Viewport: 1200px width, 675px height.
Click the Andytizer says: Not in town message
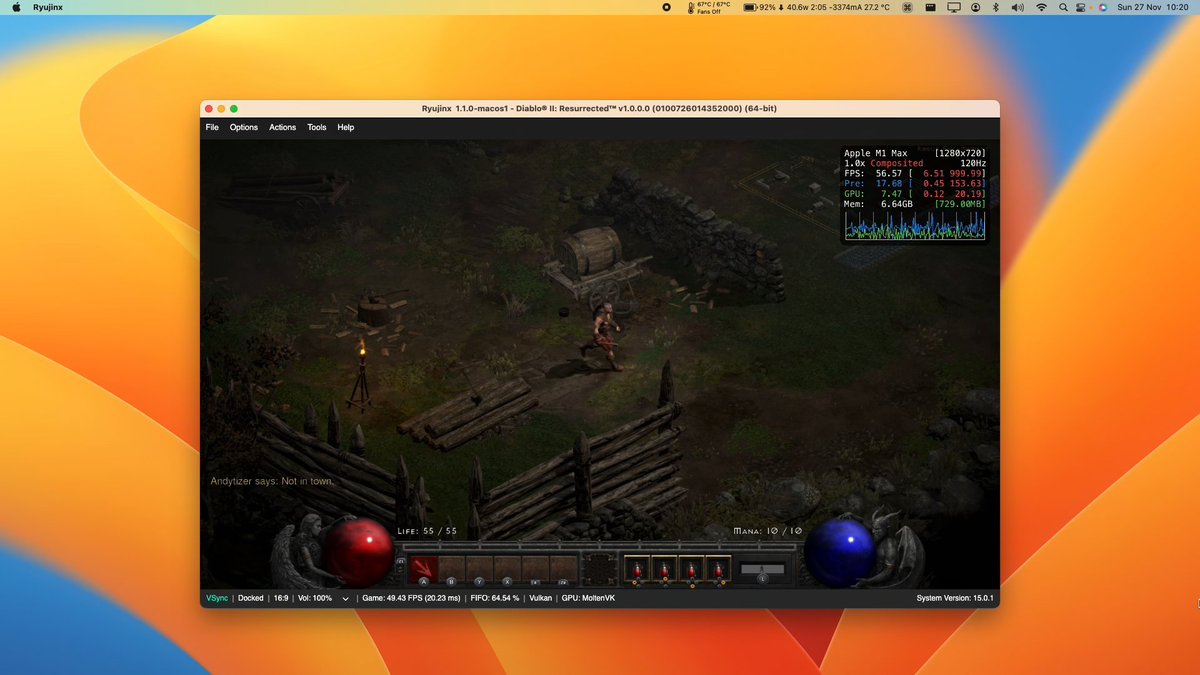pos(272,481)
